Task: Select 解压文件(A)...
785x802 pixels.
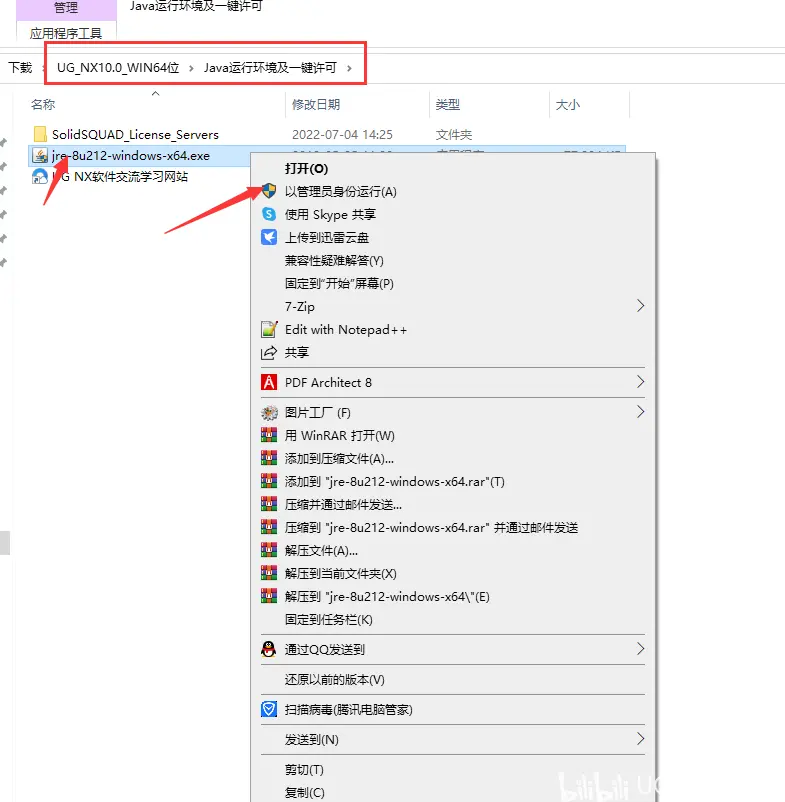Action: [x=321, y=550]
